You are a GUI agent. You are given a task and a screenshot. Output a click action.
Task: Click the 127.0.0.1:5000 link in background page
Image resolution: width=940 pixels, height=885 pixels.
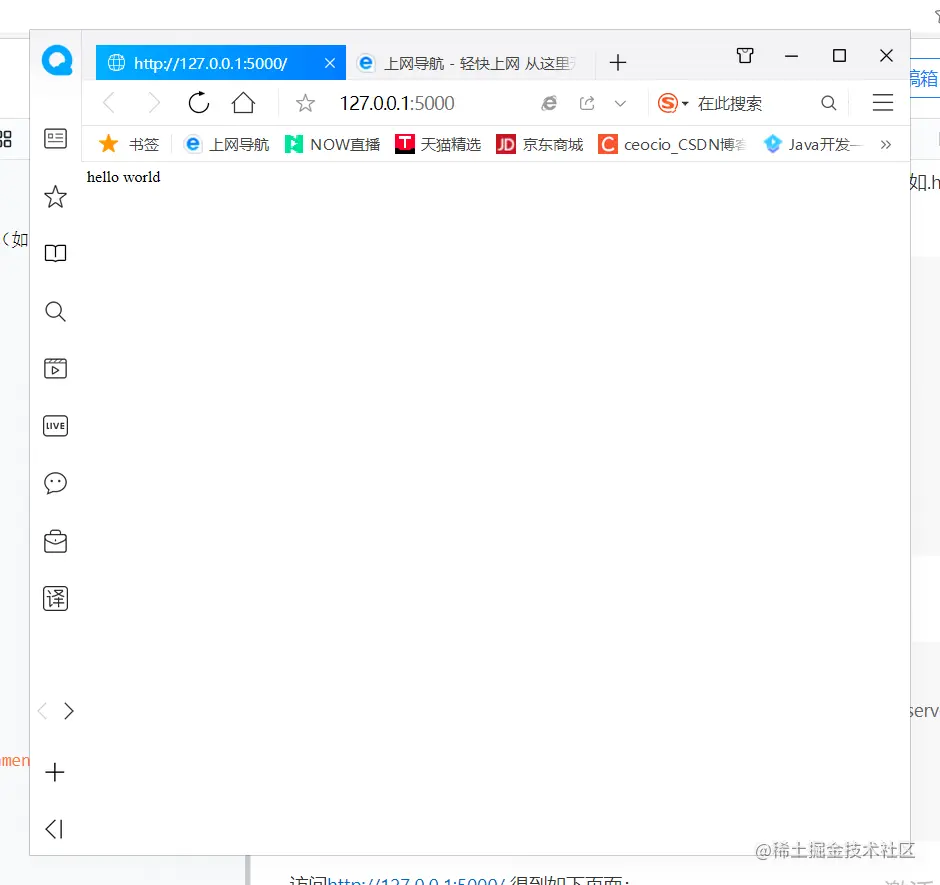[417, 881]
